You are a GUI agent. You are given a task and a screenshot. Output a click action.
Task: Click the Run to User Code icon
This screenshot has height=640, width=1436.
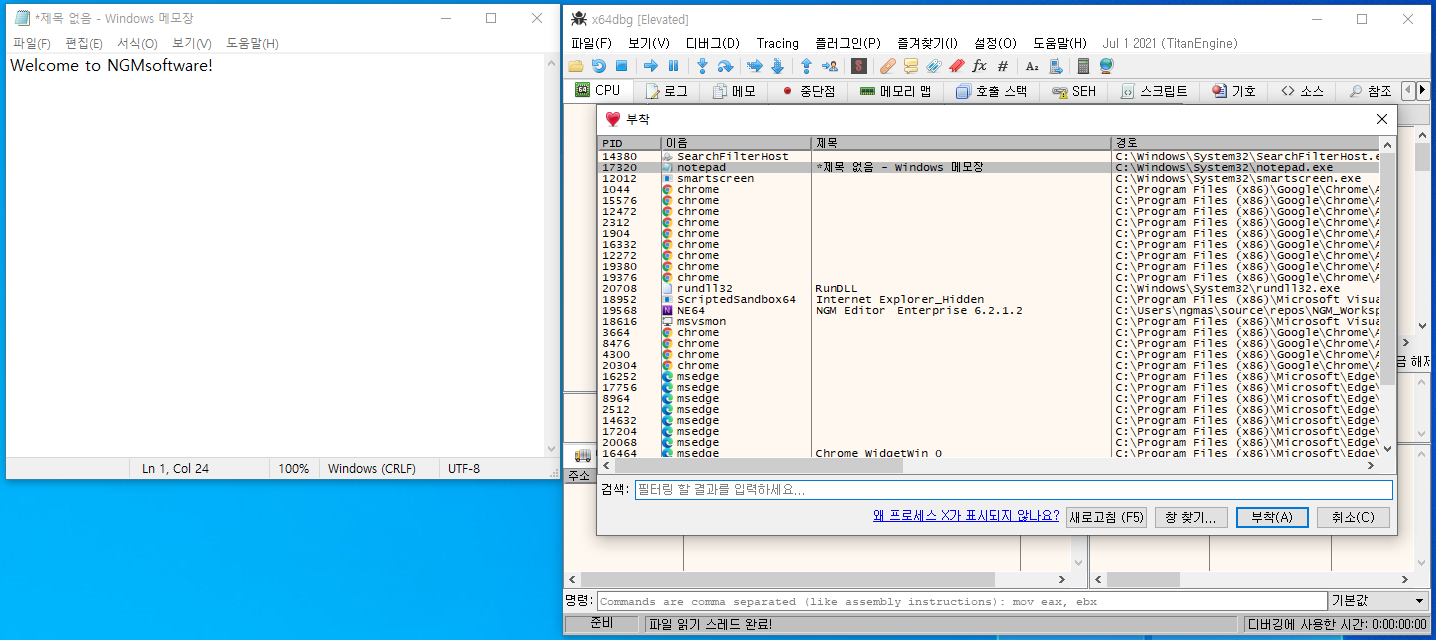tap(829, 66)
